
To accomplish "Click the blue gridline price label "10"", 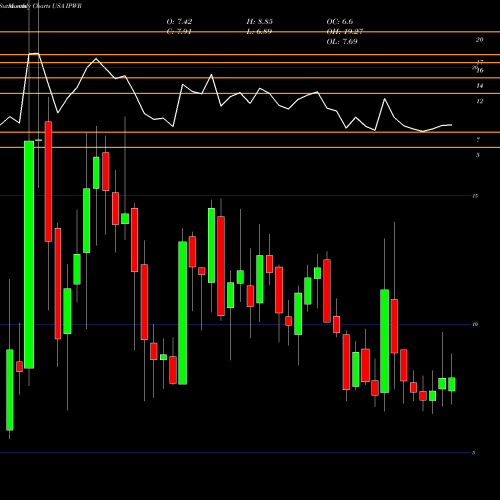I will [475, 324].
